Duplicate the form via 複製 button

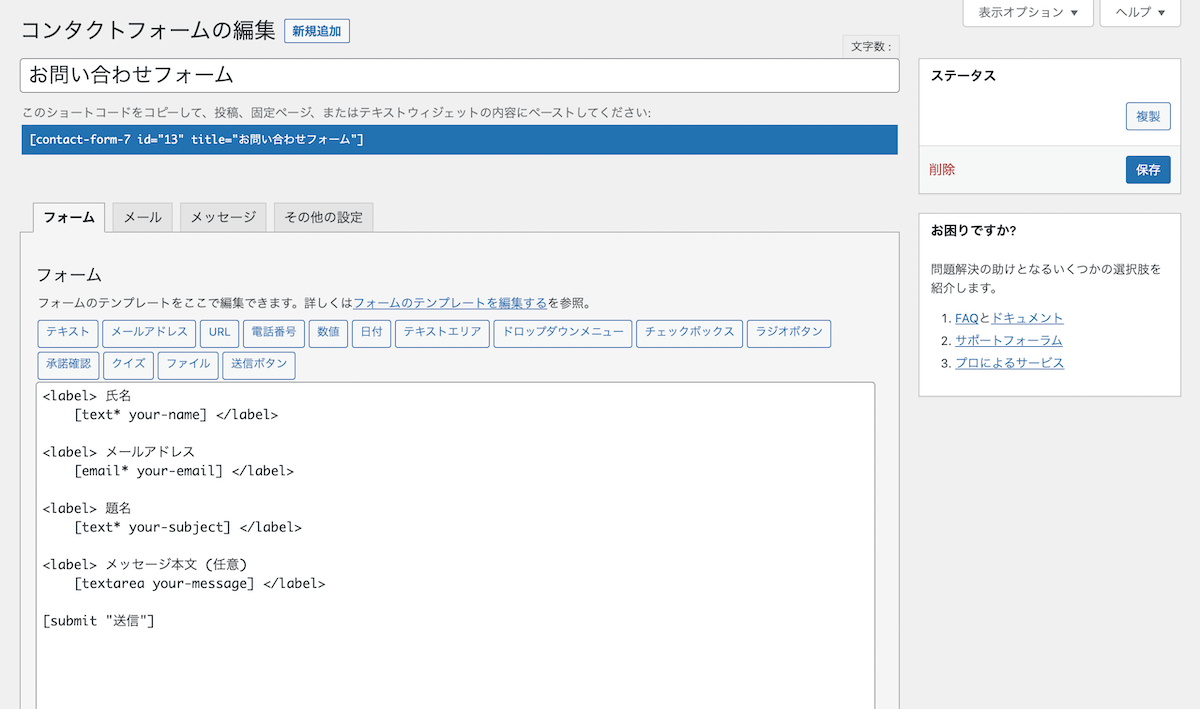coord(1147,116)
